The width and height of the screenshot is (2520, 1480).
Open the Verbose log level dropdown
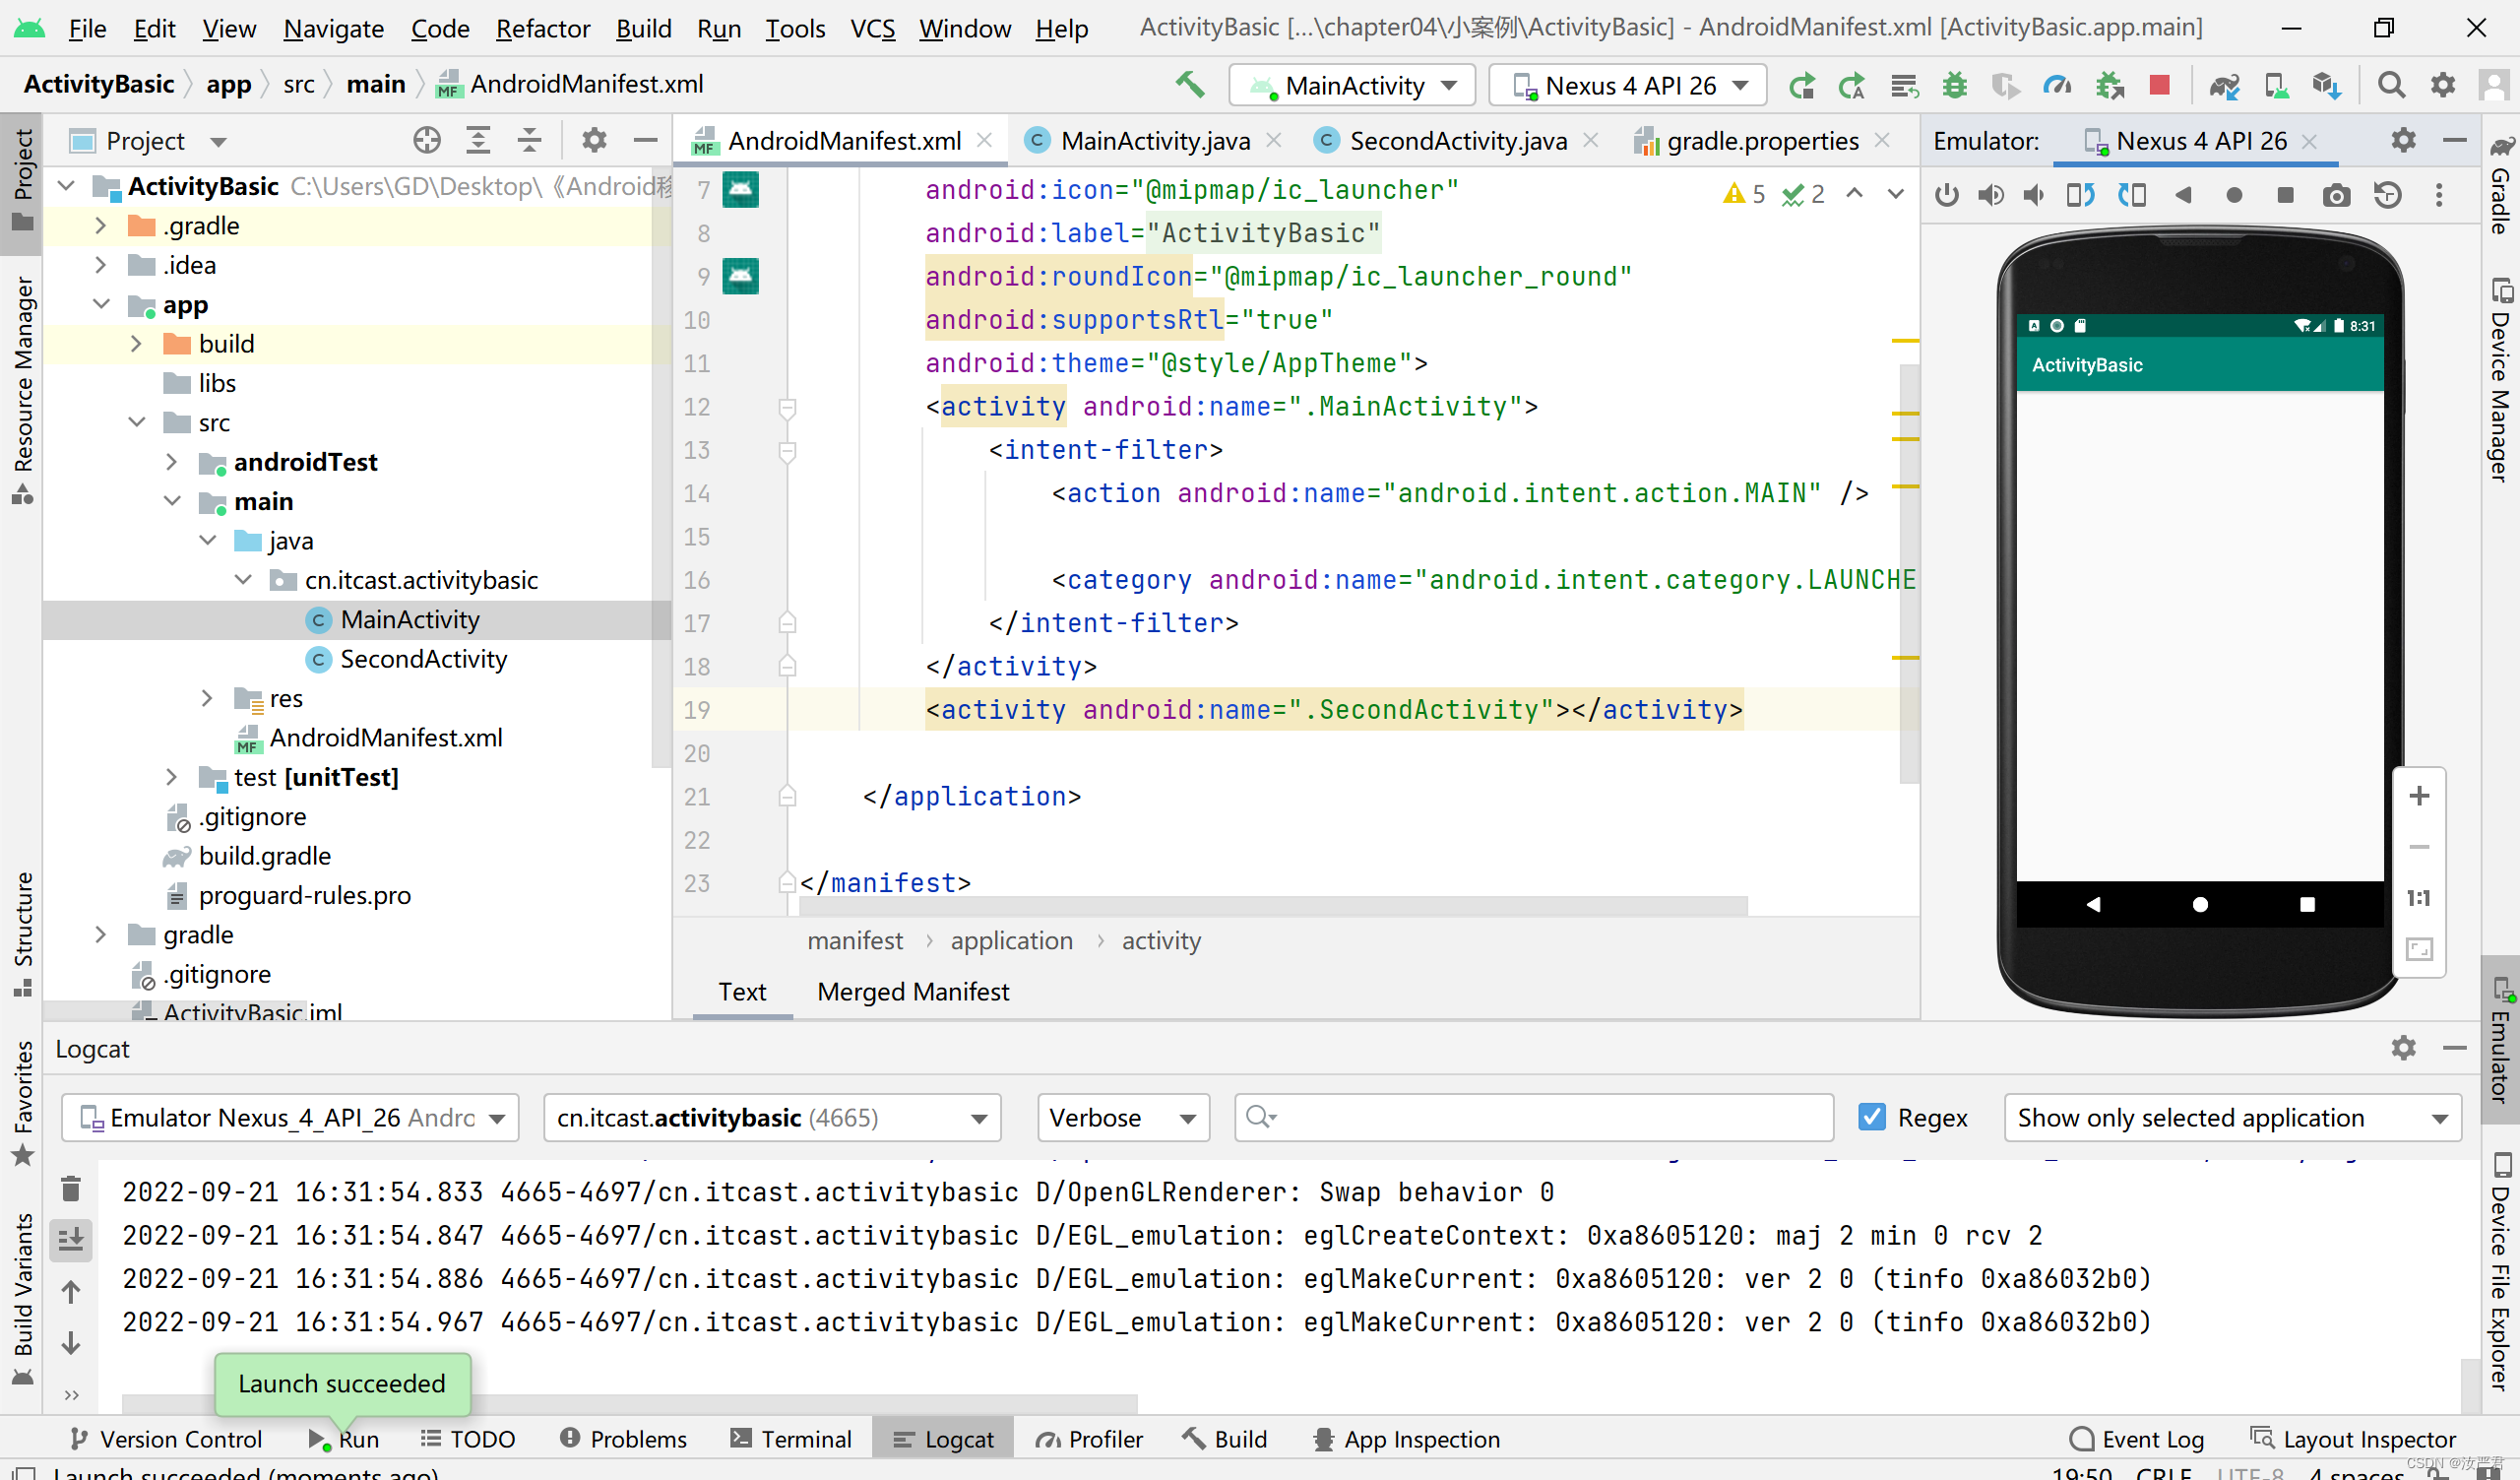coord(1123,1117)
